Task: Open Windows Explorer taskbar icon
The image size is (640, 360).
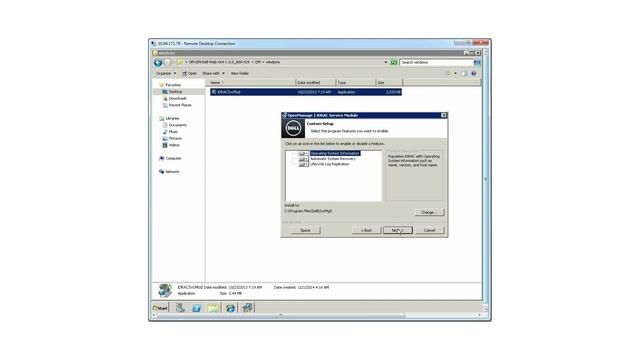Action: 213,308
